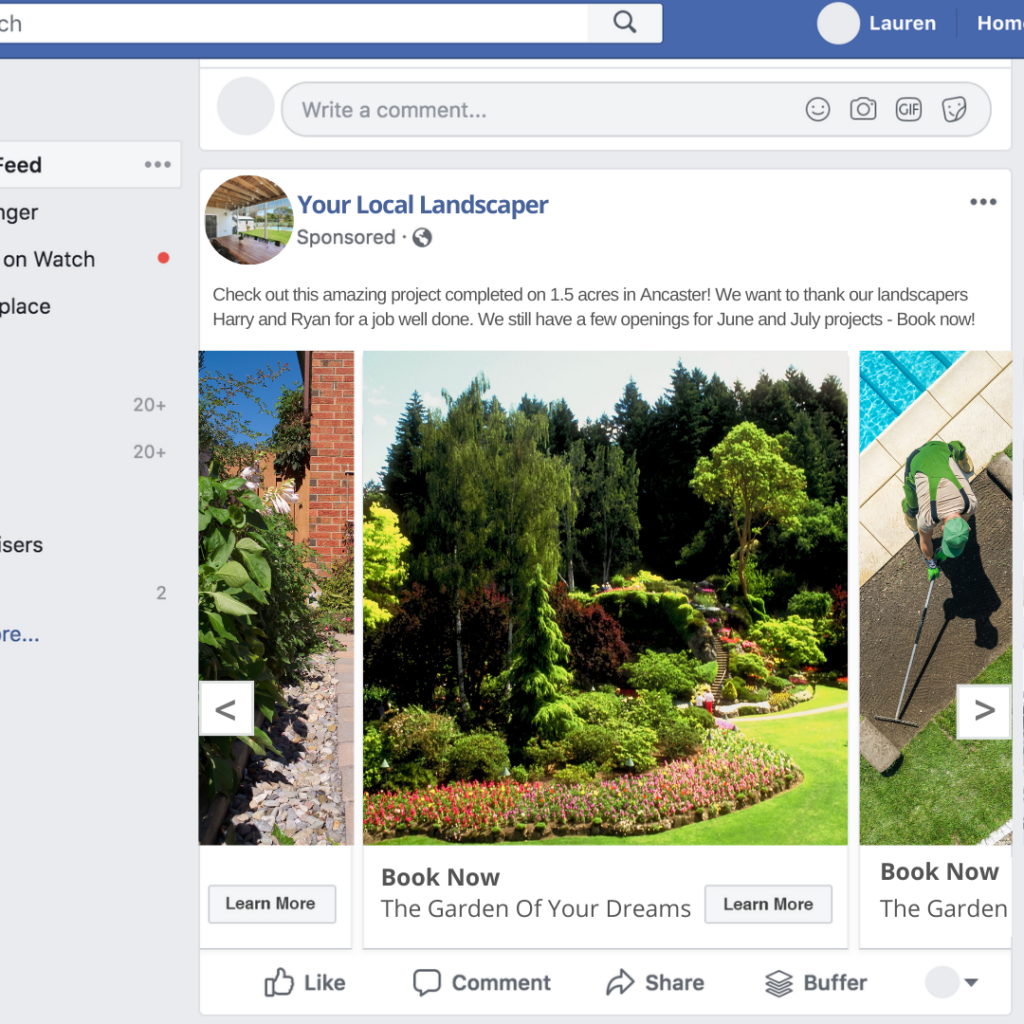The width and height of the screenshot is (1024, 1024).
Task: Click the public globe audience icon
Action: click(422, 237)
